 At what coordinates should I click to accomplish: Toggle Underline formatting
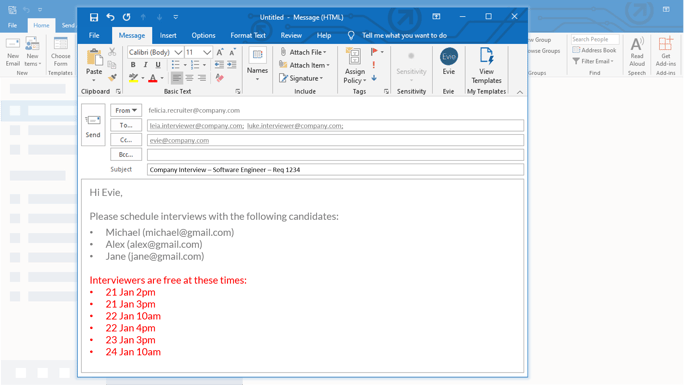(x=158, y=65)
